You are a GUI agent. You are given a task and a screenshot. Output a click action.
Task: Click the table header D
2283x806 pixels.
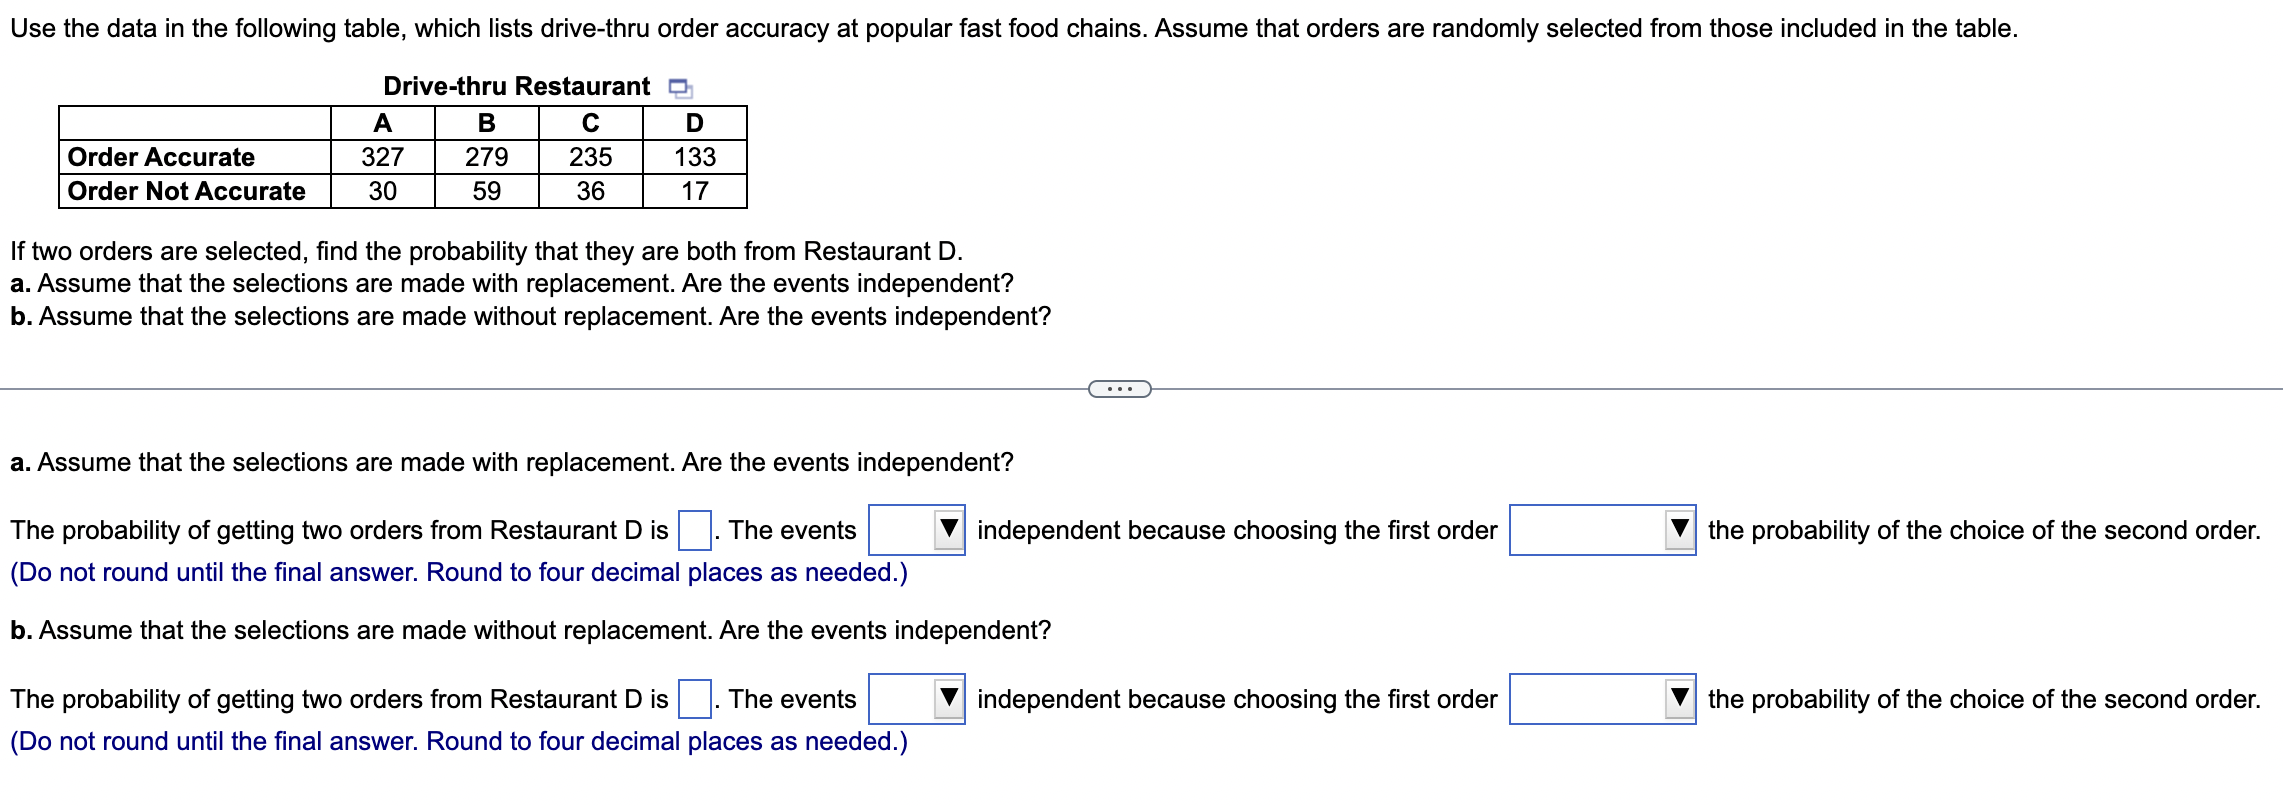click(693, 123)
